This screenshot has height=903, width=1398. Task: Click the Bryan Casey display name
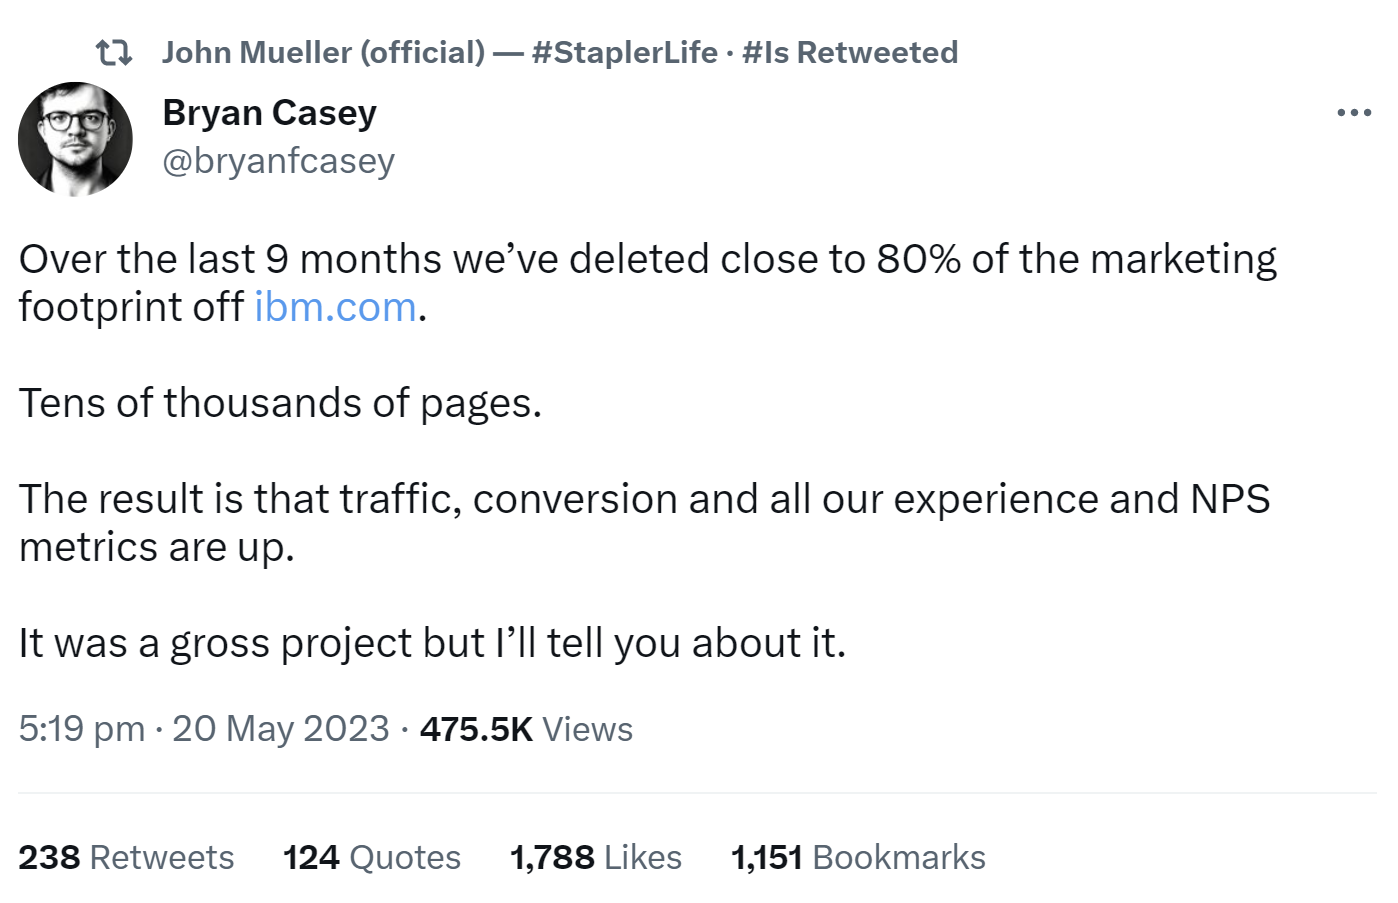click(x=268, y=112)
